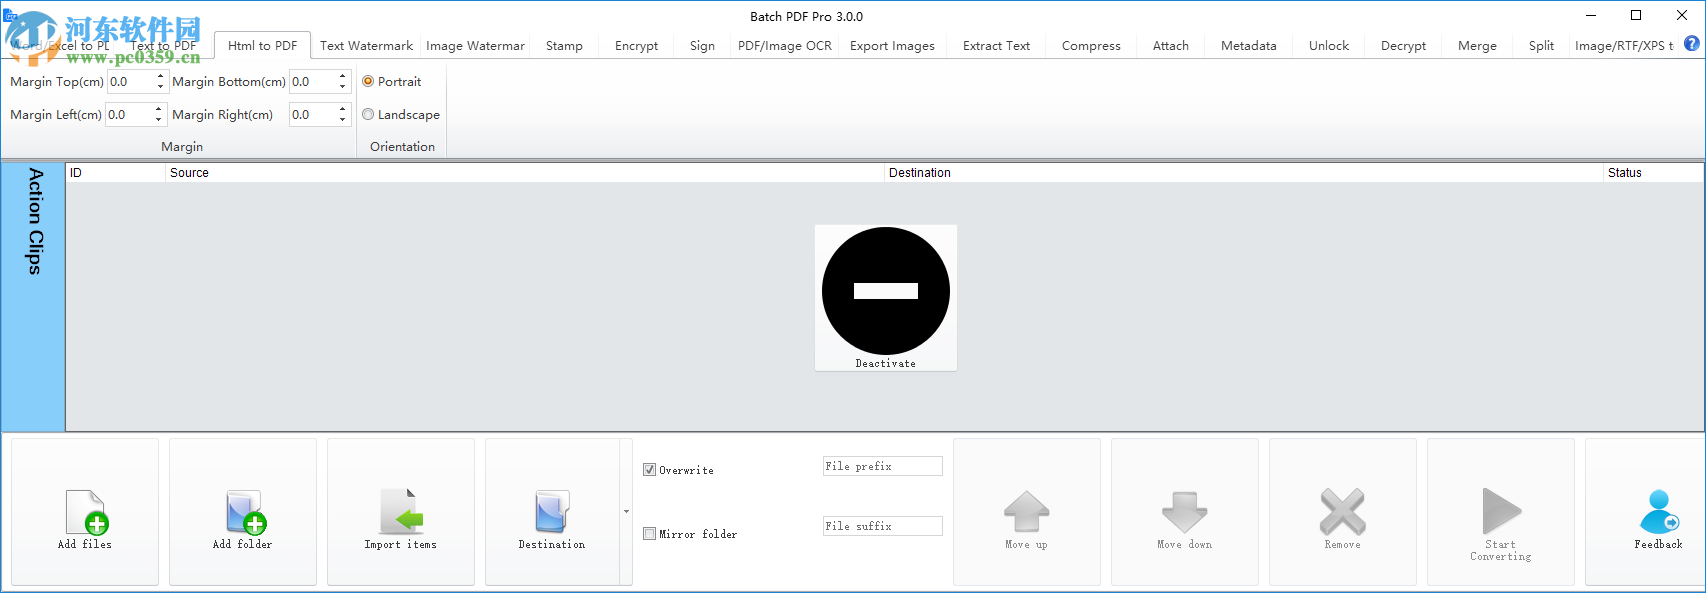Select the Html to PDF tab
This screenshot has height=593, width=1706.
pos(262,46)
